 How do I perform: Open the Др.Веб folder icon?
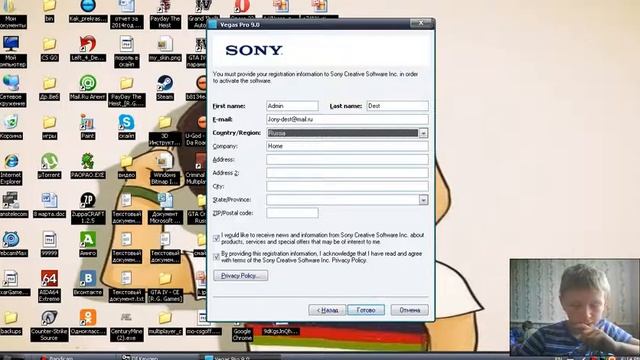click(49, 83)
